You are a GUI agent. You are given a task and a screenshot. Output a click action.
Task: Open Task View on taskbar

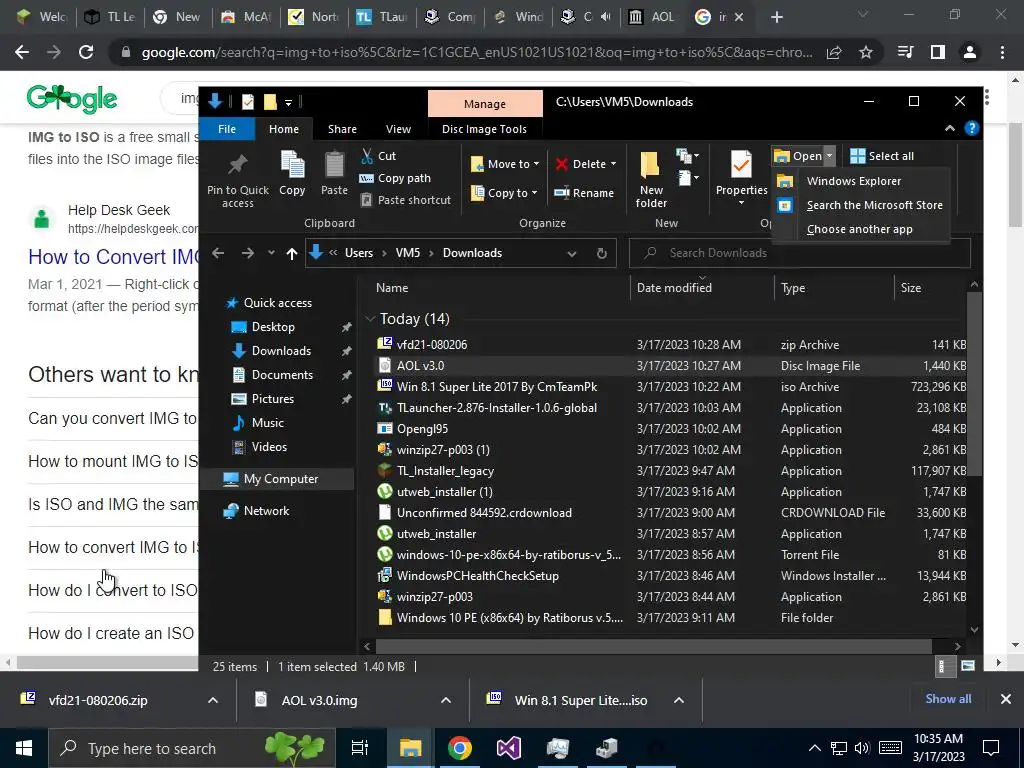(360, 748)
